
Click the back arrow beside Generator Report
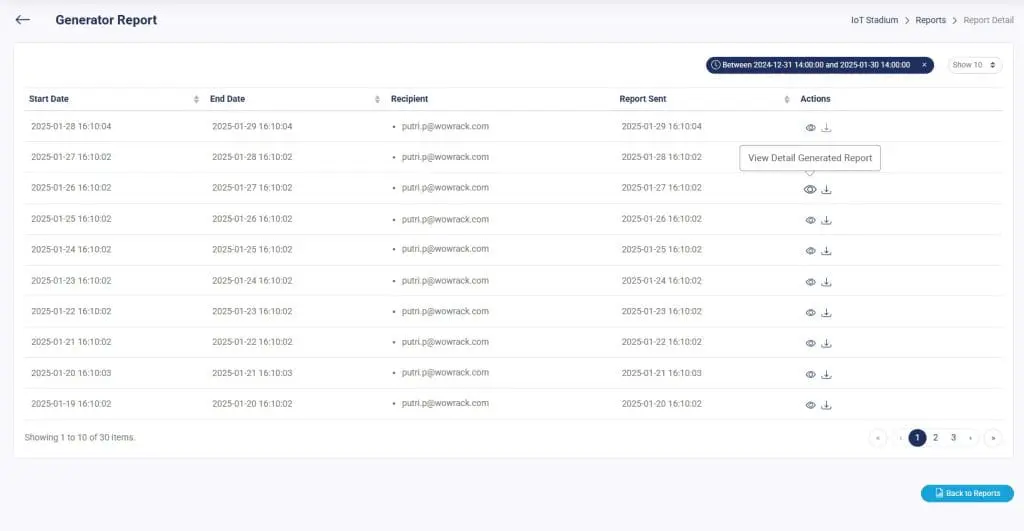(x=23, y=20)
